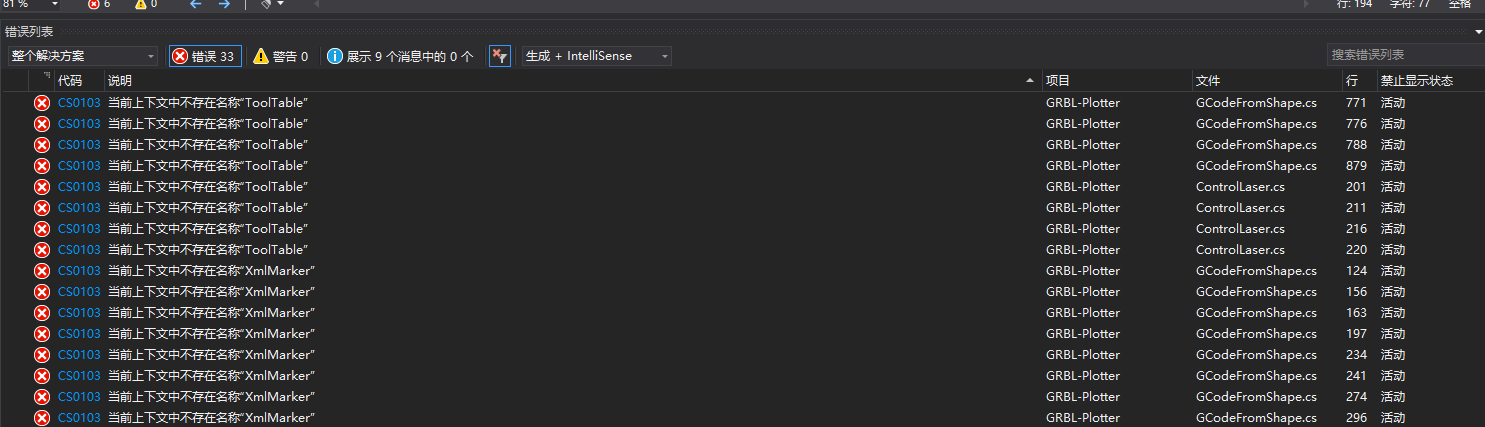Click the error icon on the ToolTable line 771 row
Screen dimensions: 1485x427
tap(42, 103)
